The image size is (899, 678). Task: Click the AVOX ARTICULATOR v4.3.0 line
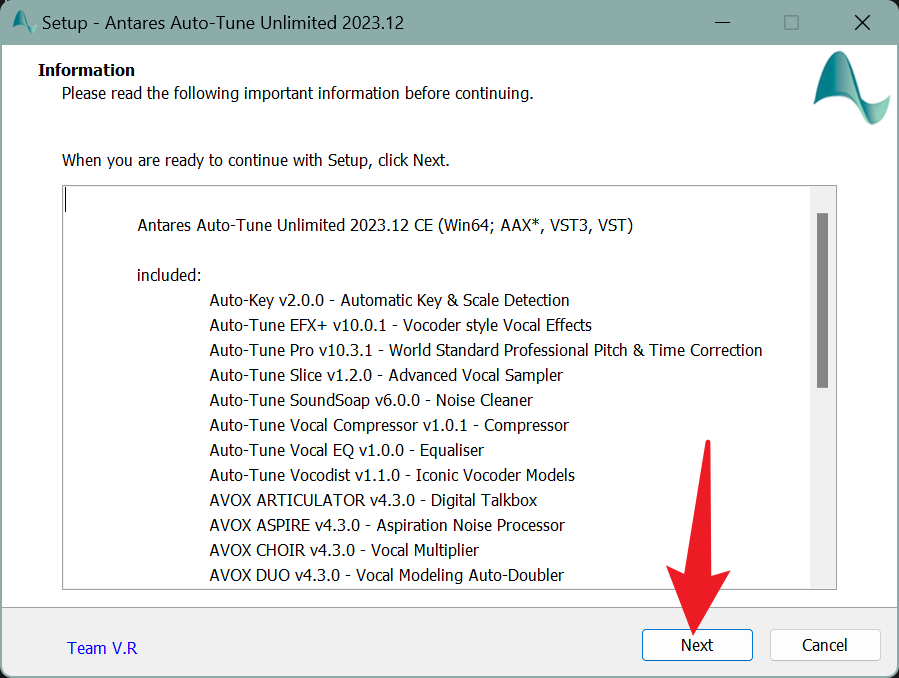pos(373,500)
